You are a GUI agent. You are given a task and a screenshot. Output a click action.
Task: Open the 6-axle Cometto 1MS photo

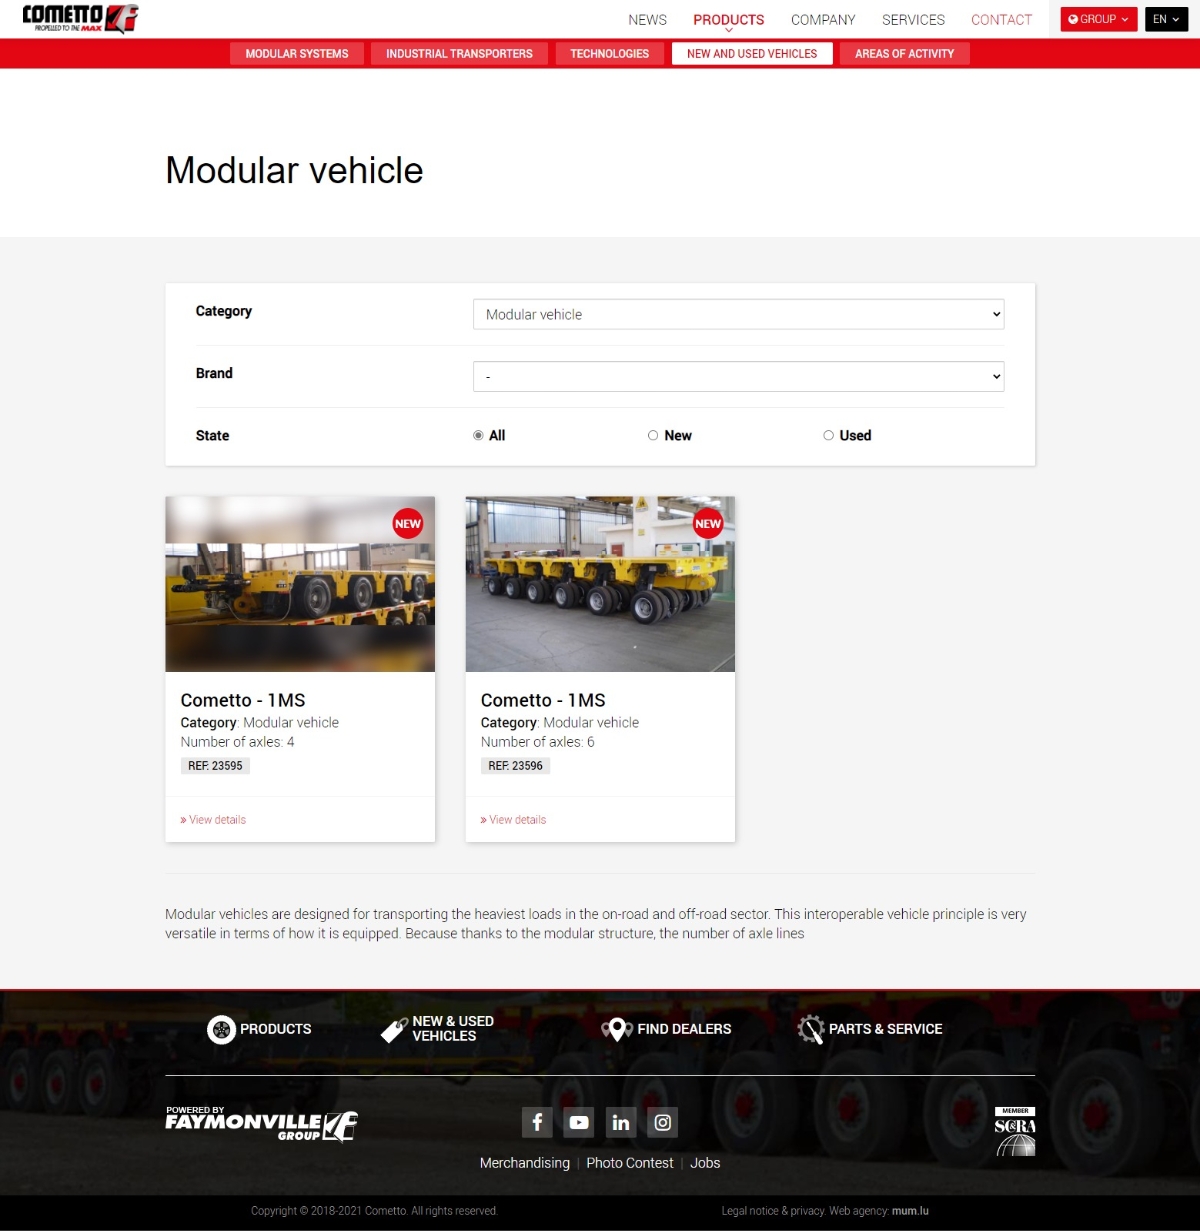click(600, 584)
